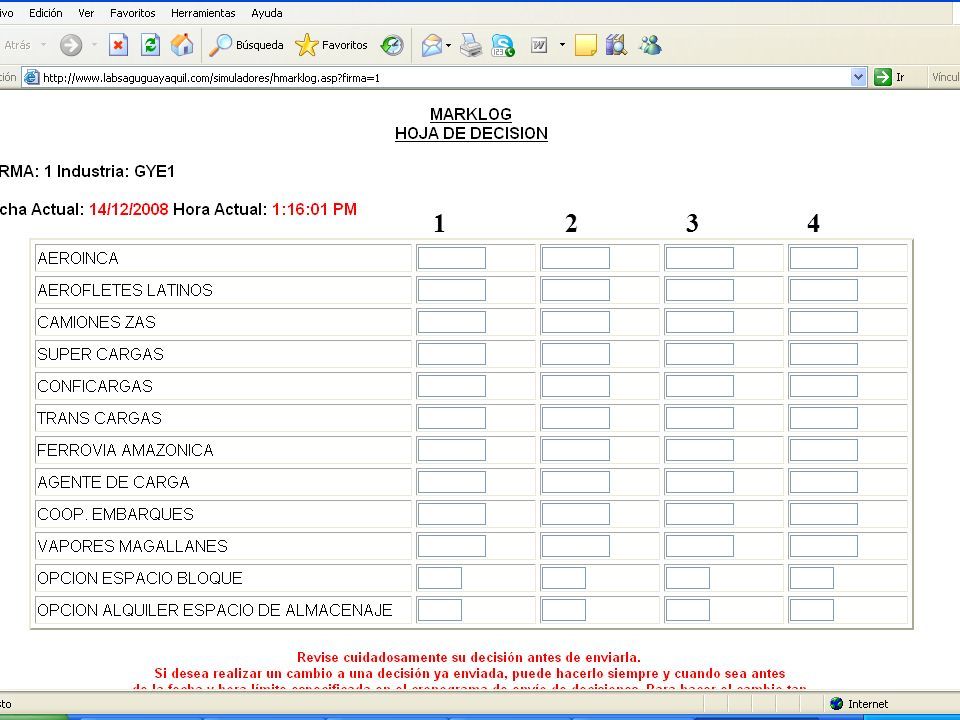Screen dimensions: 960x720
Task: Open Búsqueda search tool
Action: [x=246, y=45]
